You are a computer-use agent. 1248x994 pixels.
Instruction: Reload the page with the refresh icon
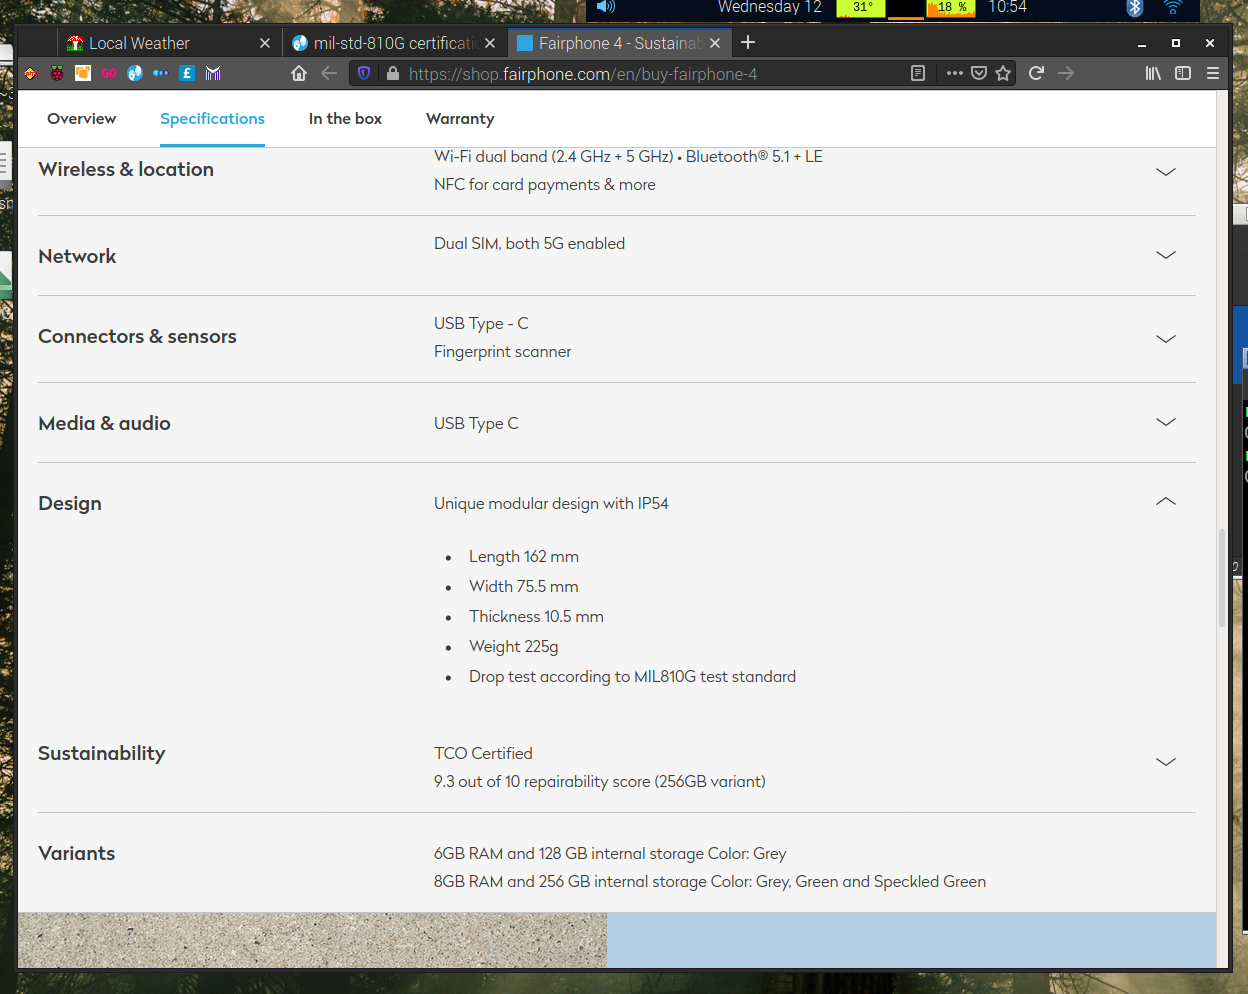tap(1036, 73)
